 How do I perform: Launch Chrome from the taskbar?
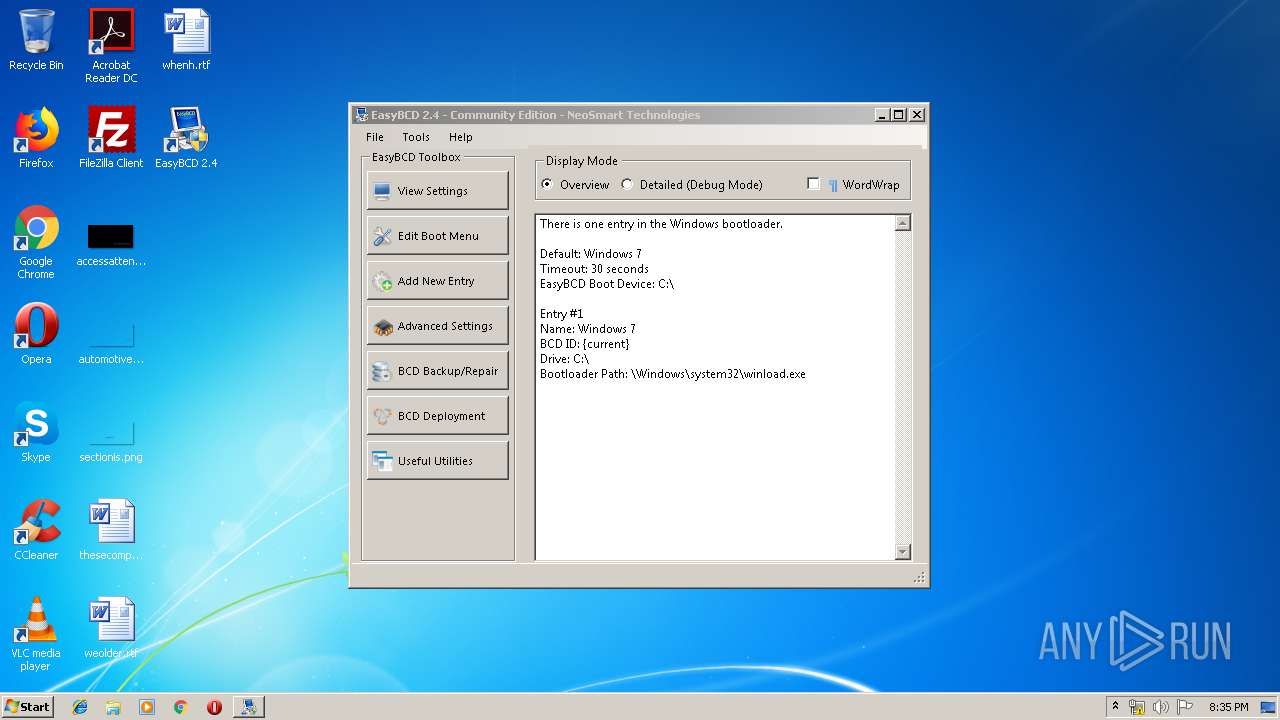[x=180, y=707]
